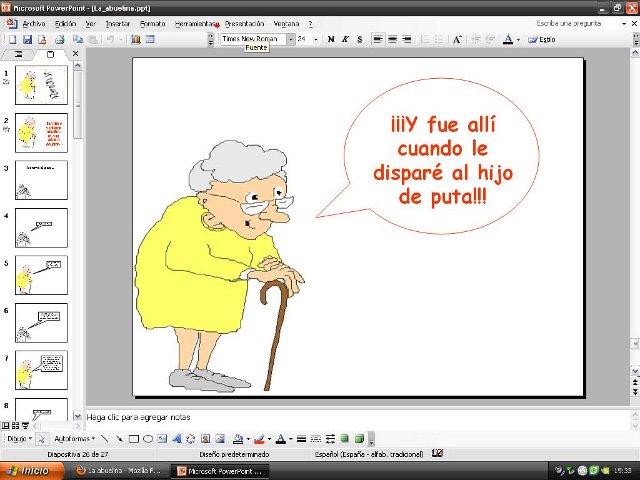Viewport: 640px width, 480px height.
Task: Click the Windows Inicio start button
Action: pos(28,470)
